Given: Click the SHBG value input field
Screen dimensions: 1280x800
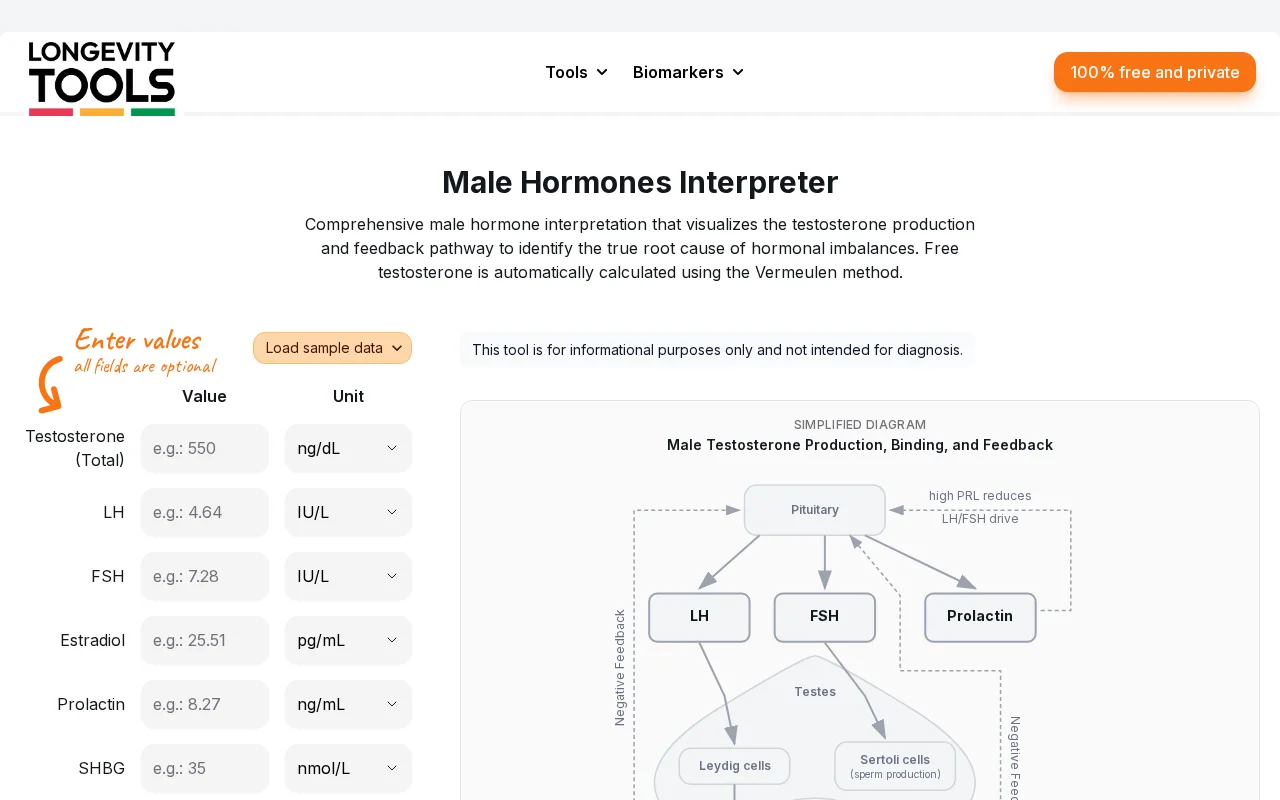Looking at the screenshot, I should click(x=205, y=768).
